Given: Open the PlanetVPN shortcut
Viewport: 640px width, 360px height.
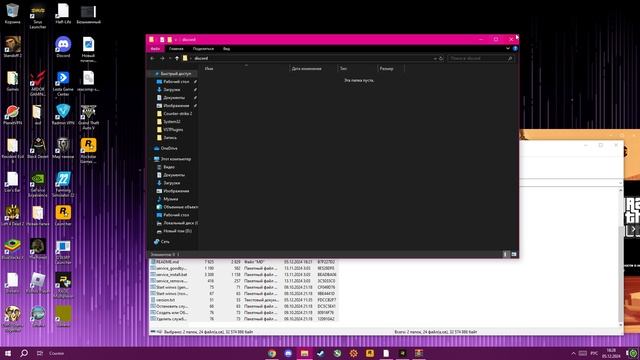Looking at the screenshot, I should point(12,114).
